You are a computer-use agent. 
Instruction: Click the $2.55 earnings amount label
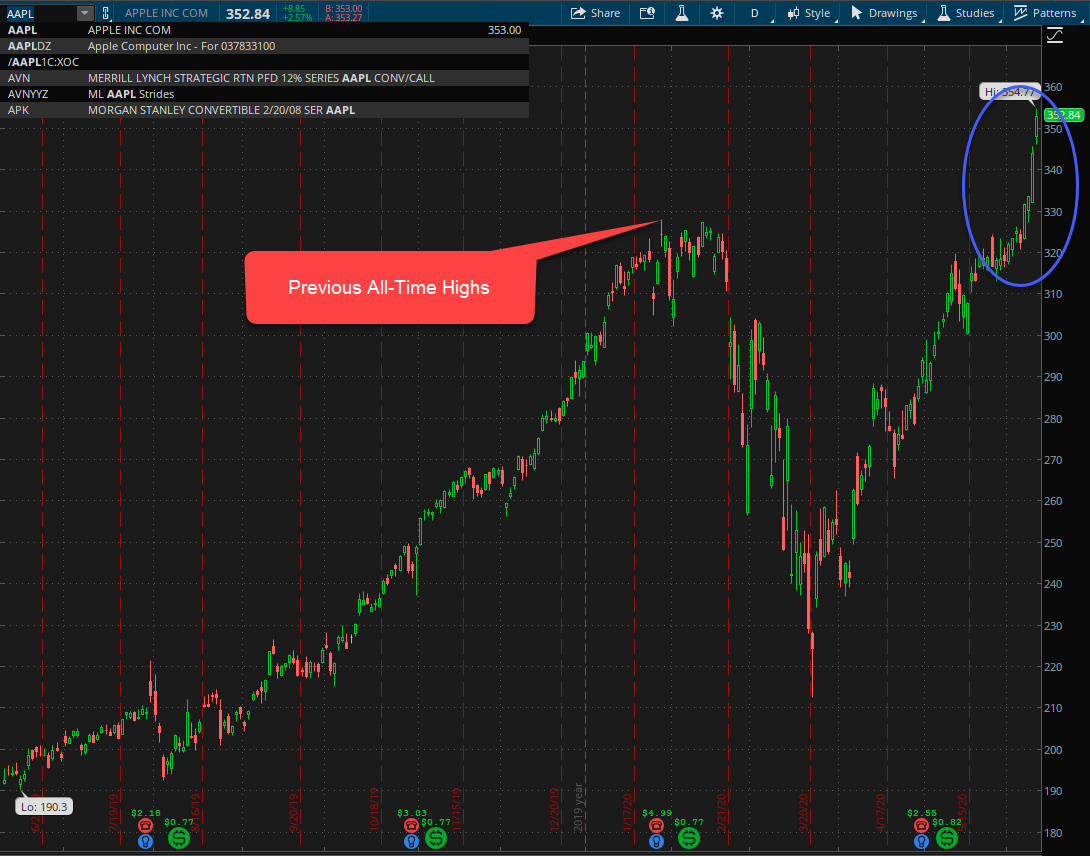click(922, 812)
